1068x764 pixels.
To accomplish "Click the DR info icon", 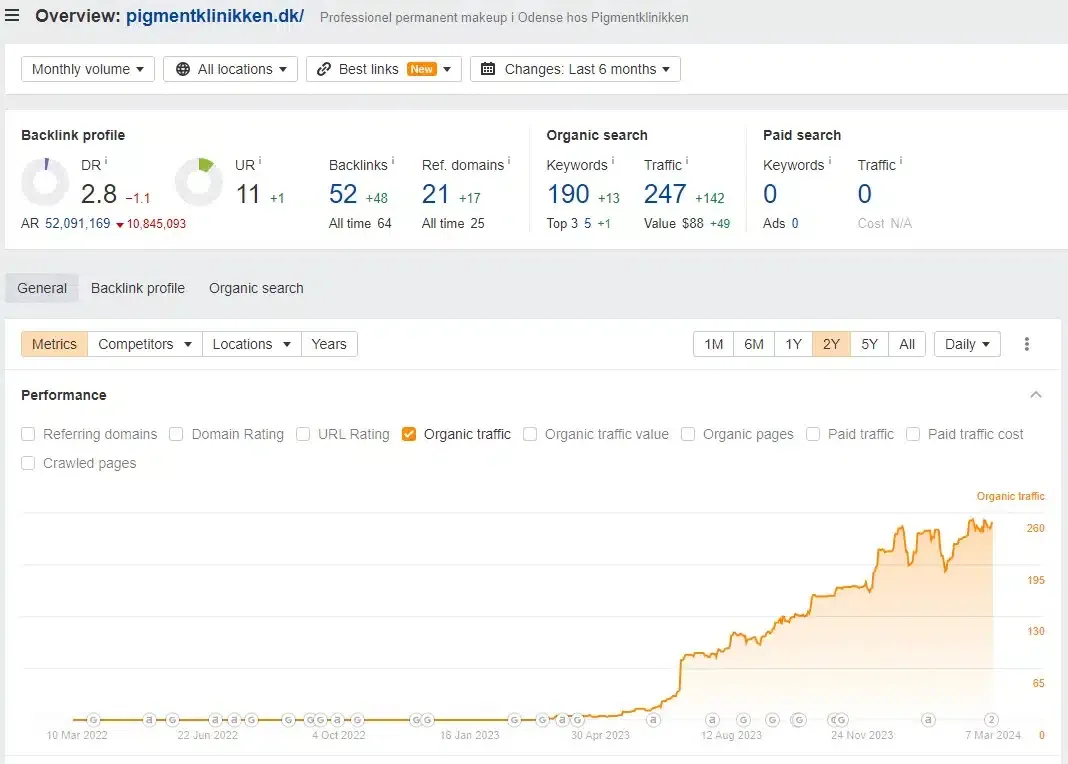I will pos(106,161).
